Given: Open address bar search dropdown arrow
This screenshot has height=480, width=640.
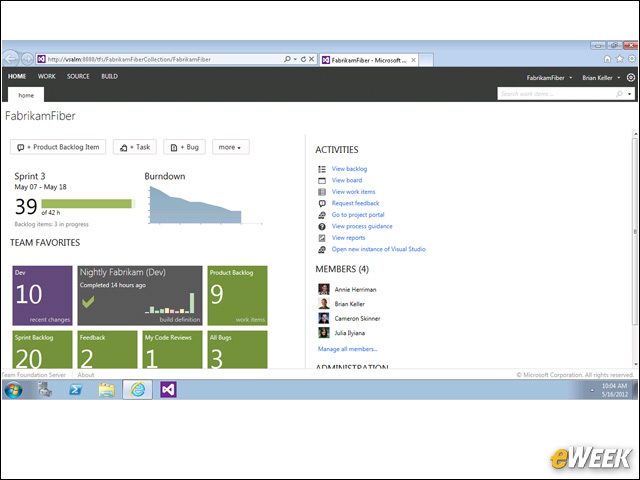Looking at the screenshot, I should click(x=295, y=59).
